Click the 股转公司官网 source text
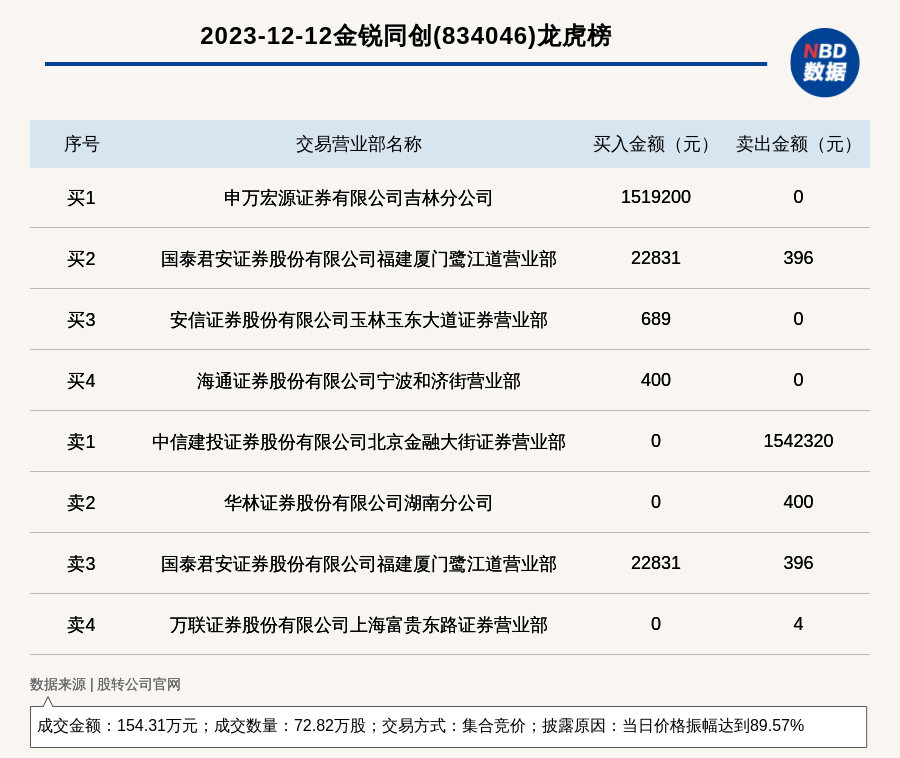 point(138,684)
